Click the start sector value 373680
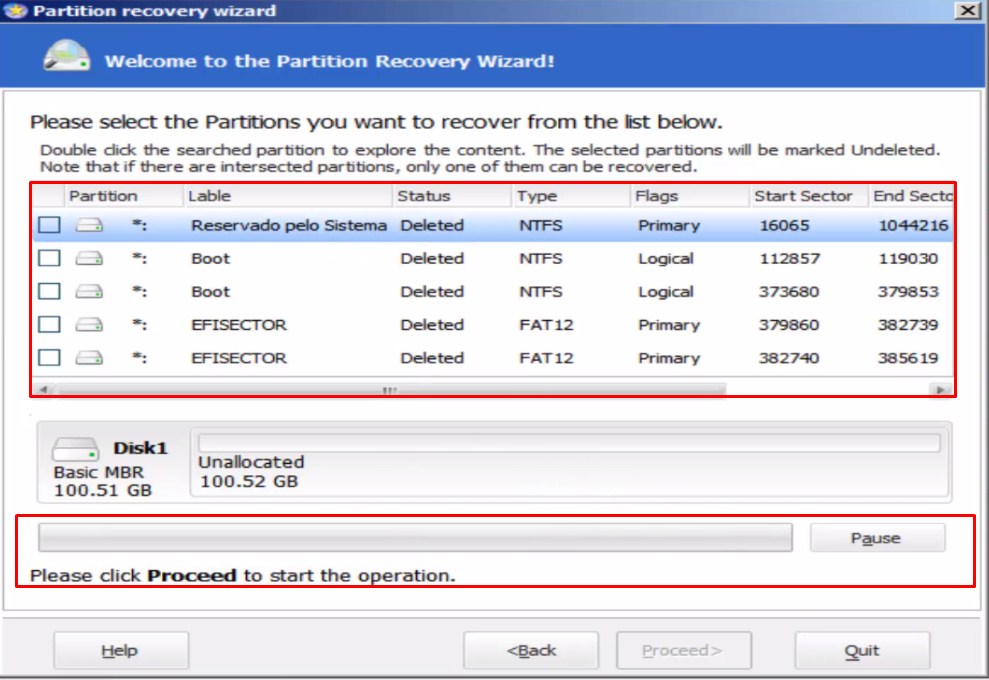 (x=789, y=291)
